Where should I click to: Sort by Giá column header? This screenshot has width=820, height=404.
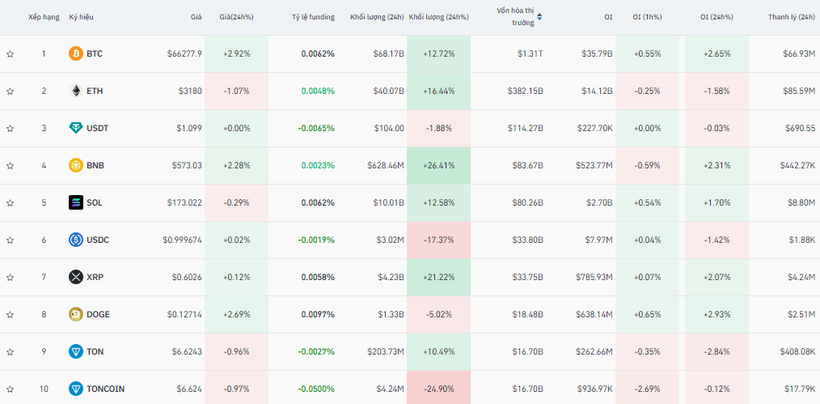(x=196, y=17)
